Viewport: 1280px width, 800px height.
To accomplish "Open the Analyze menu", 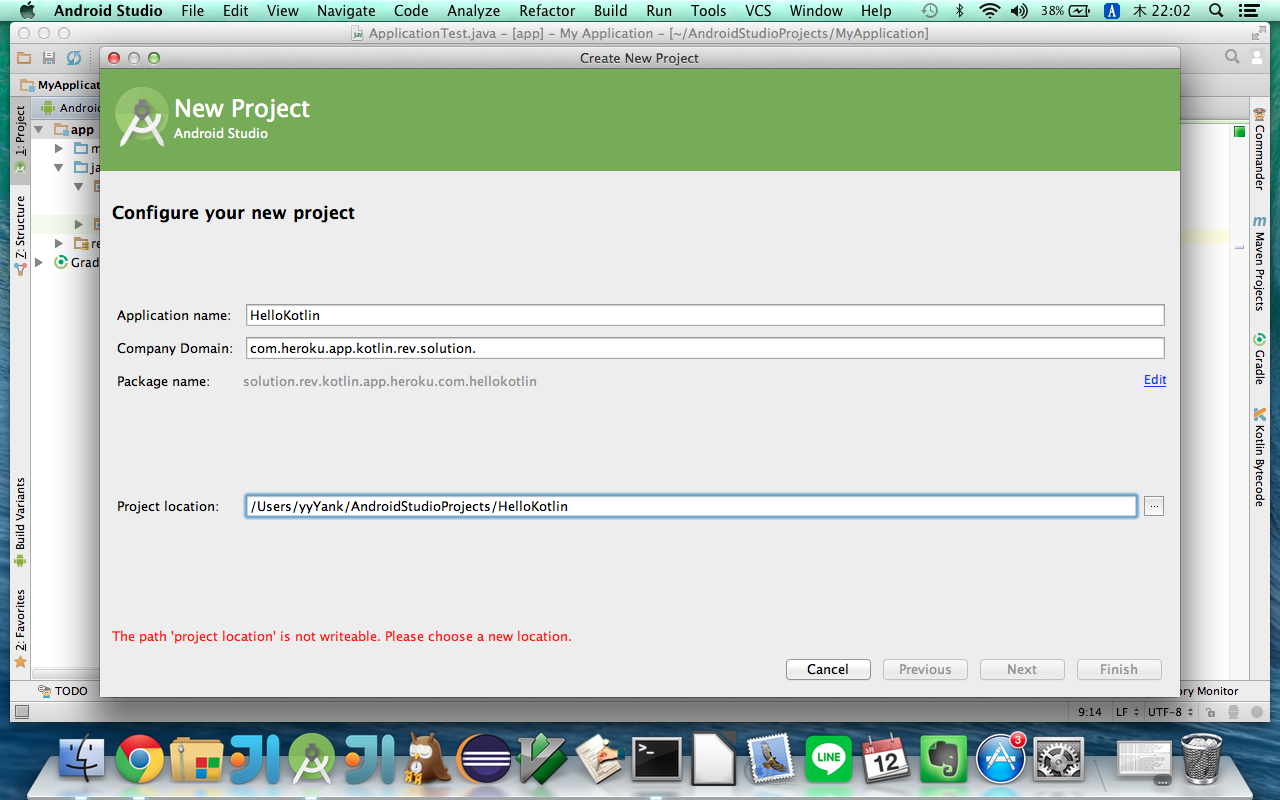I will coord(473,11).
